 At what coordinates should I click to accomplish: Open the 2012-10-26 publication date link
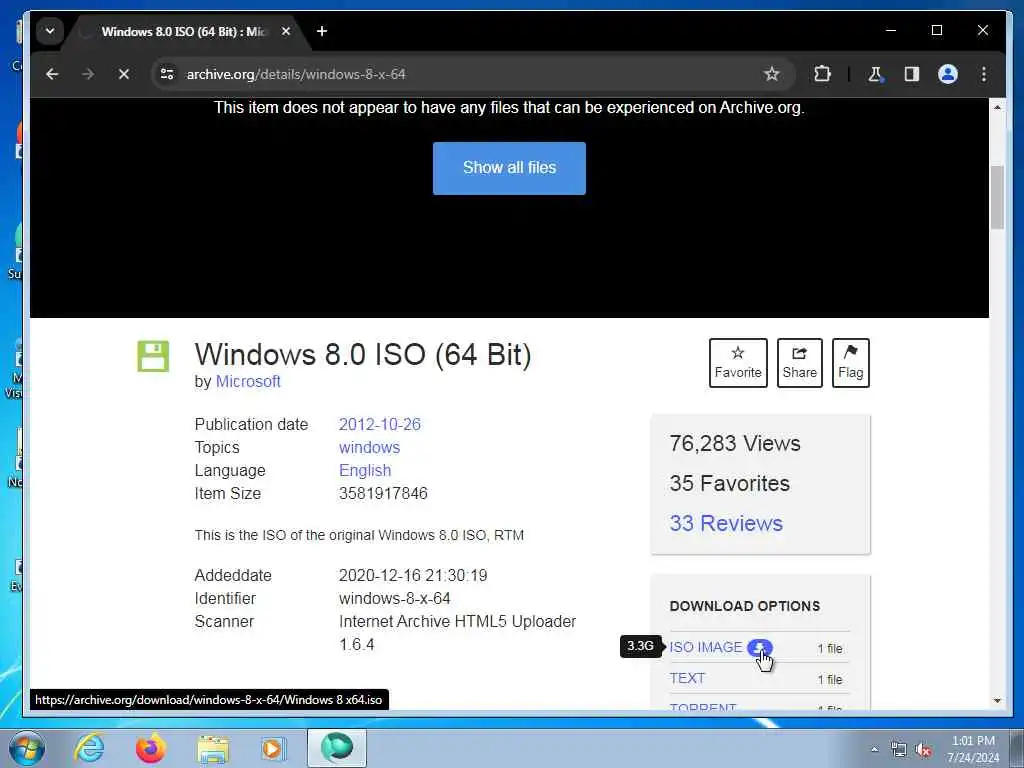coord(380,424)
